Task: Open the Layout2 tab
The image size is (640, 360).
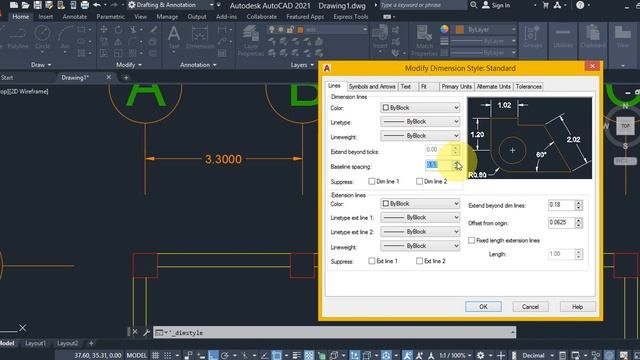Action: point(67,343)
